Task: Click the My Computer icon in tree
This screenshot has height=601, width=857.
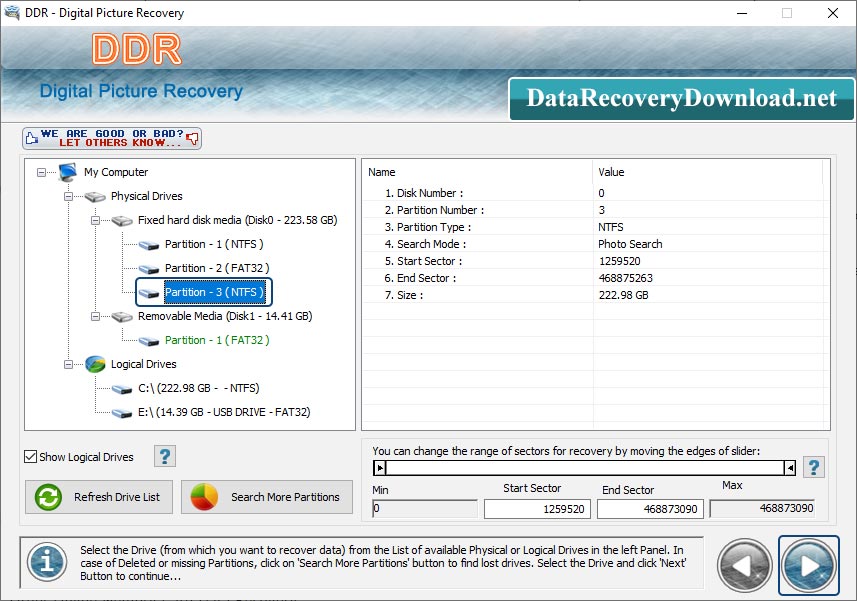Action: click(68, 172)
